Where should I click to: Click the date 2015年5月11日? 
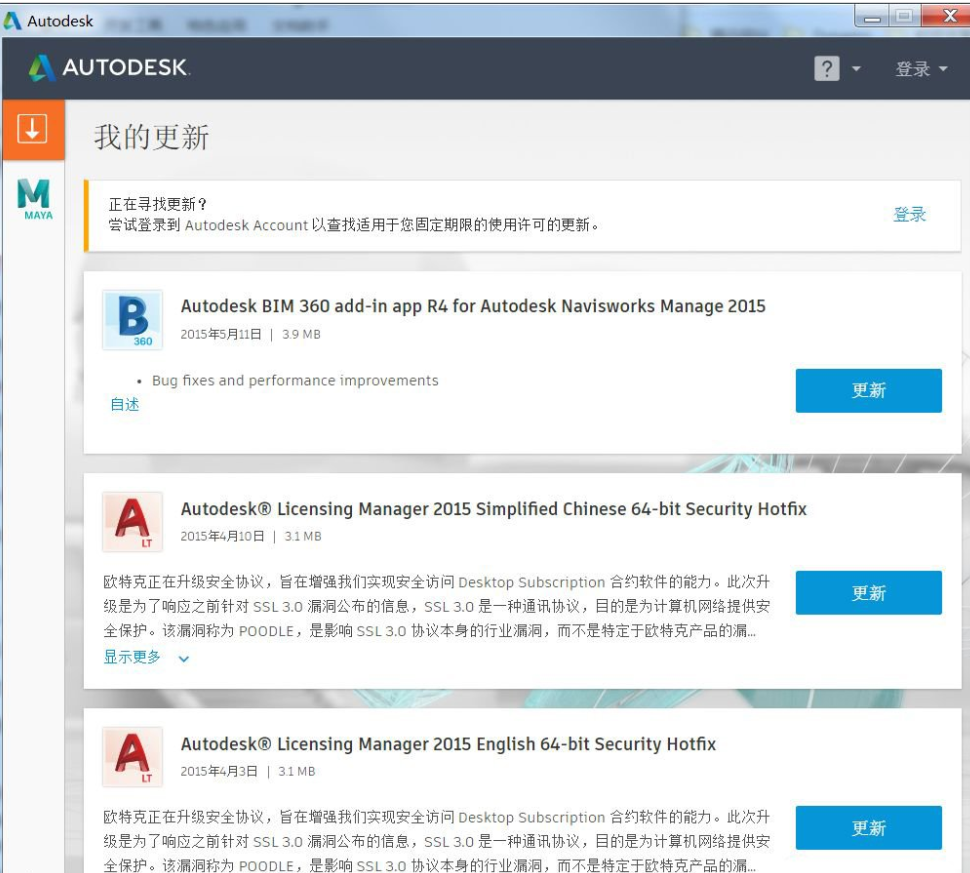pyautogui.click(x=221, y=335)
